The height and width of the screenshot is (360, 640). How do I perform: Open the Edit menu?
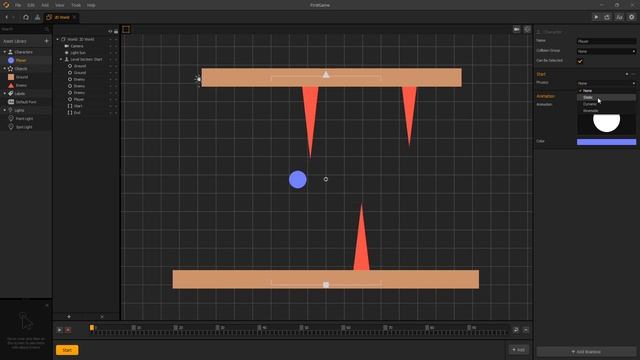pyautogui.click(x=31, y=5)
